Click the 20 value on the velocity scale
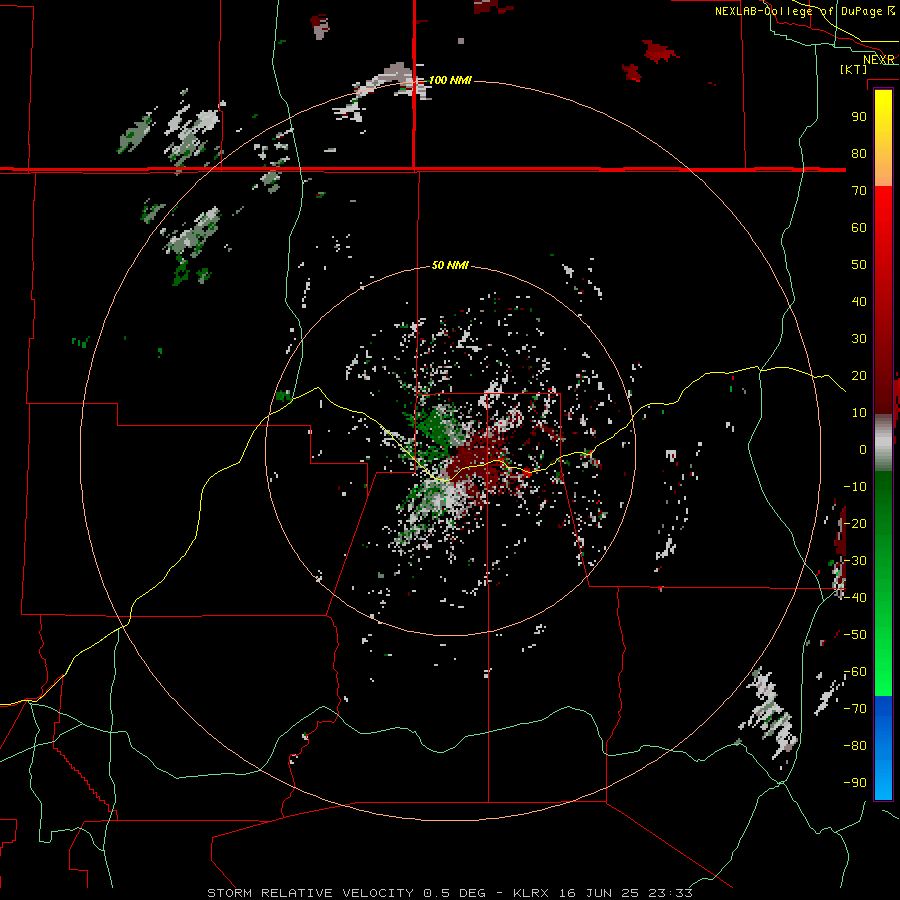 point(859,375)
